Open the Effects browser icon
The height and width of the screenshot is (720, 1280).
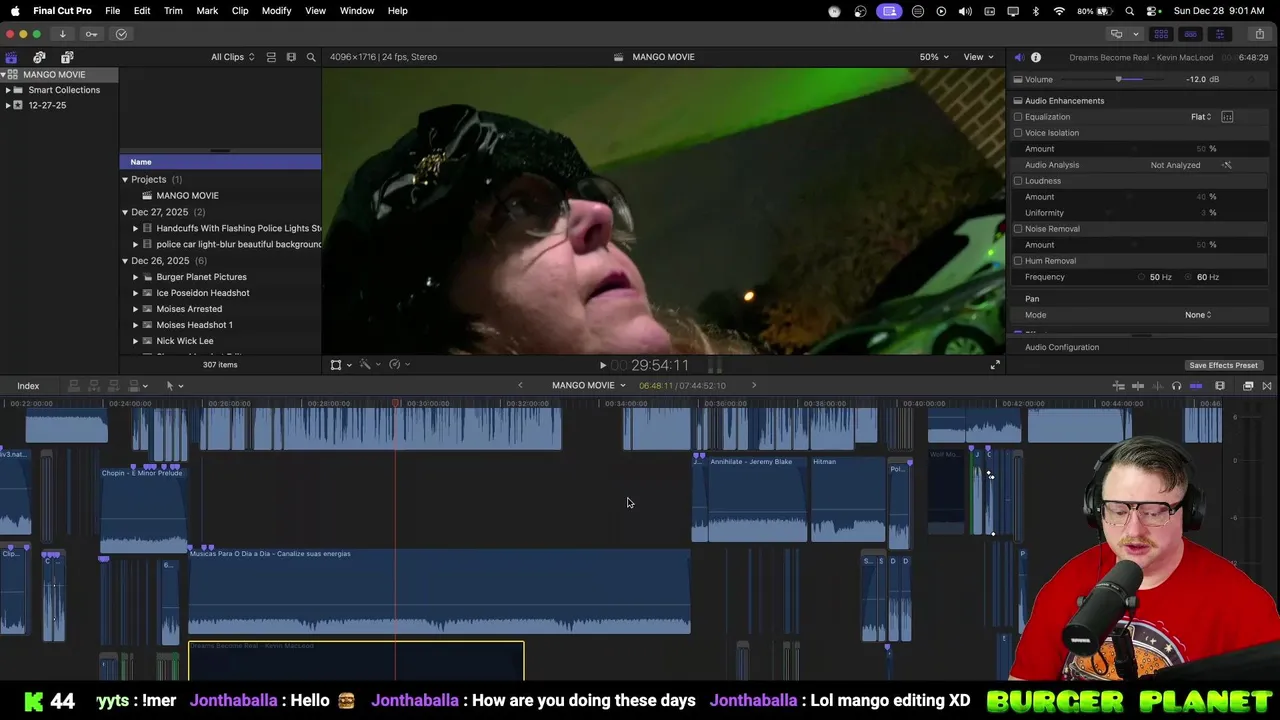click(1248, 386)
